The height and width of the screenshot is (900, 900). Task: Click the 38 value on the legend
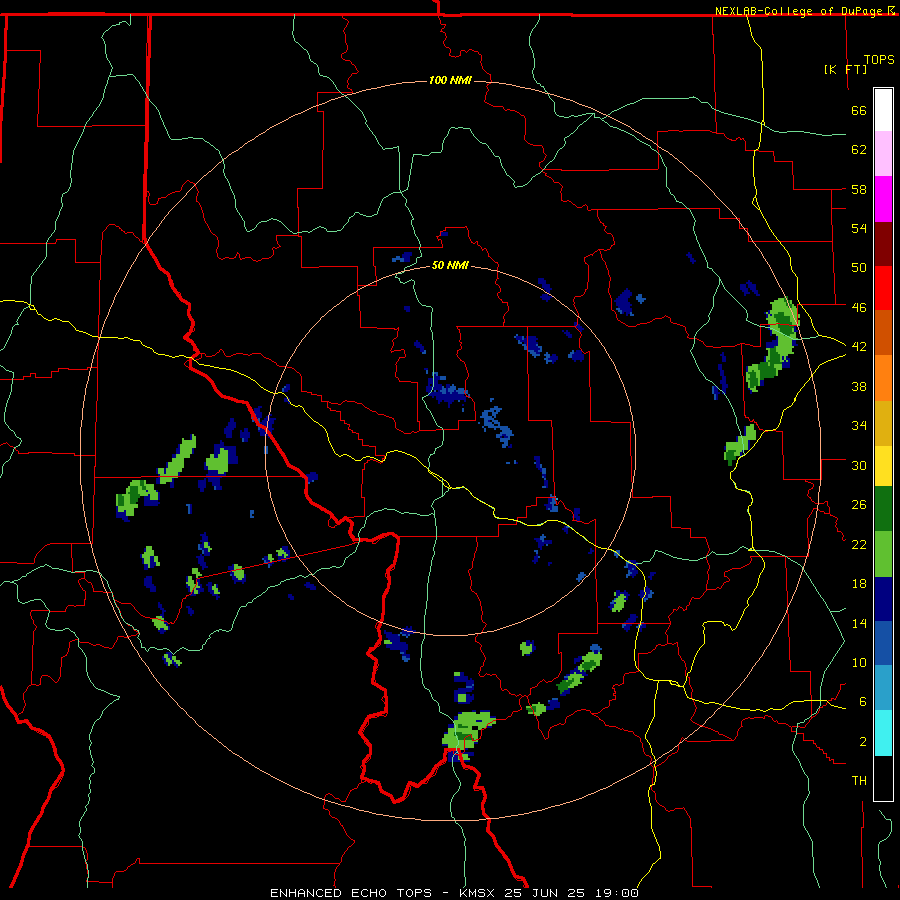[x=859, y=386]
